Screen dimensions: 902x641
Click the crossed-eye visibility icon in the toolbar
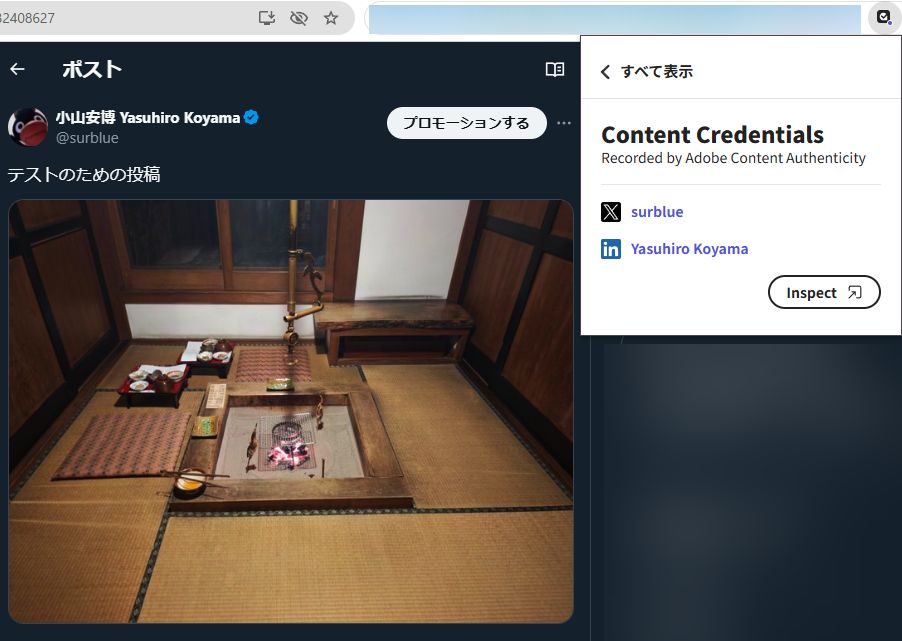click(x=299, y=17)
